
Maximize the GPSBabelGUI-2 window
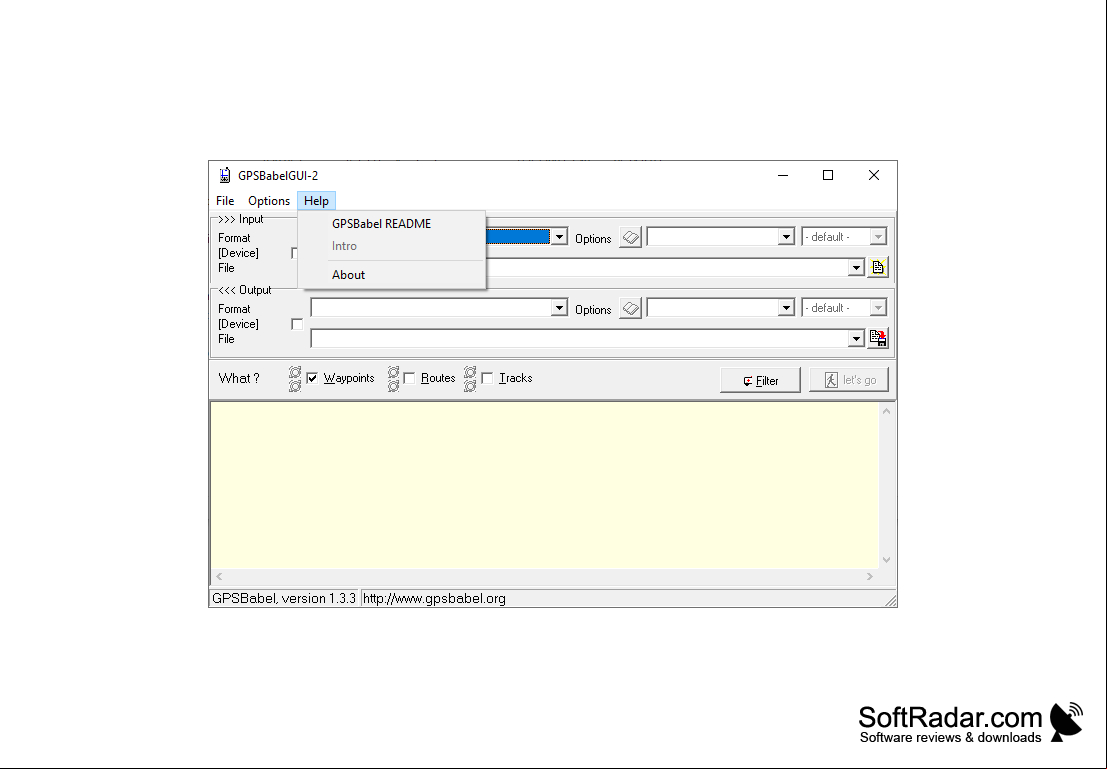[828, 175]
